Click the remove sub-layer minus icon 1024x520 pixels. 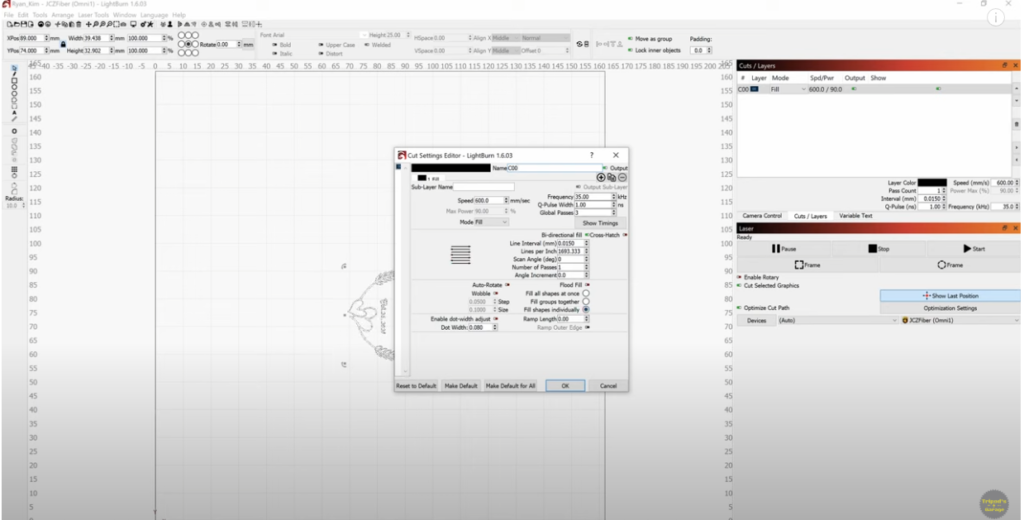622,177
